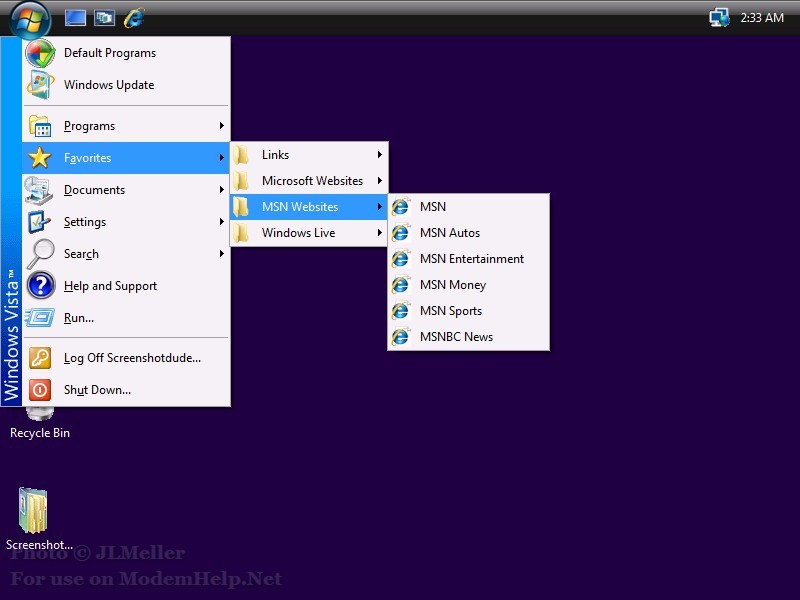
Task: Click the IE icon beside MSN Entertainment
Action: click(401, 259)
